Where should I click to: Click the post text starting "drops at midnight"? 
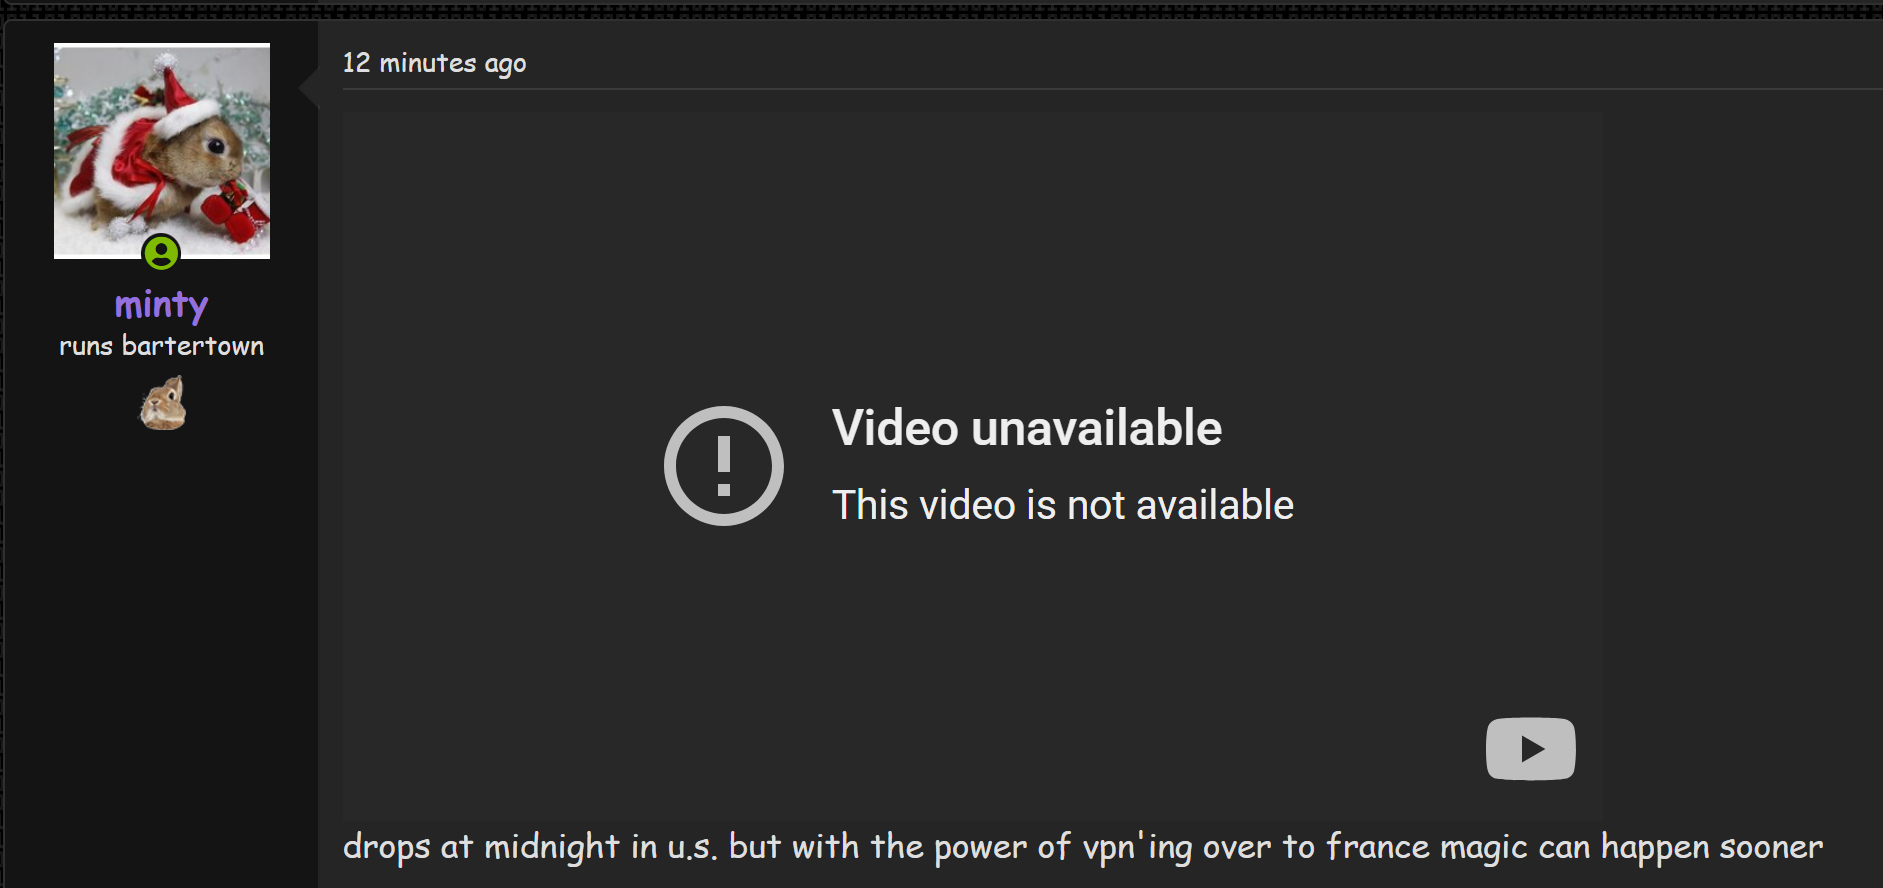[1083, 847]
